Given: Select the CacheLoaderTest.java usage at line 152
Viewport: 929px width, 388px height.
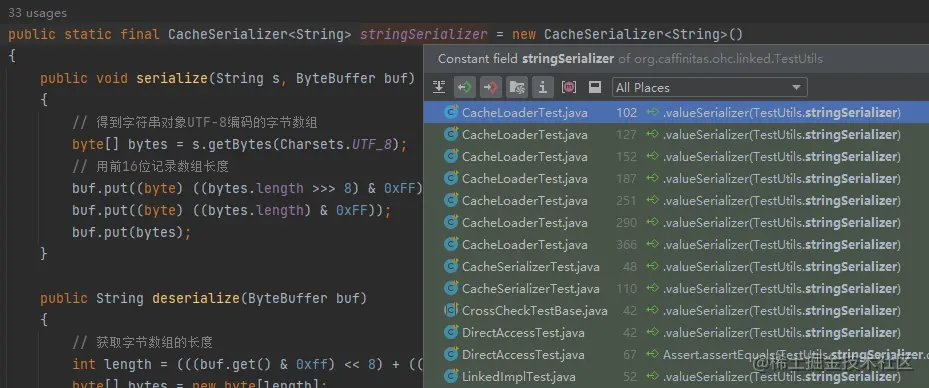Looking at the screenshot, I should coord(676,156).
